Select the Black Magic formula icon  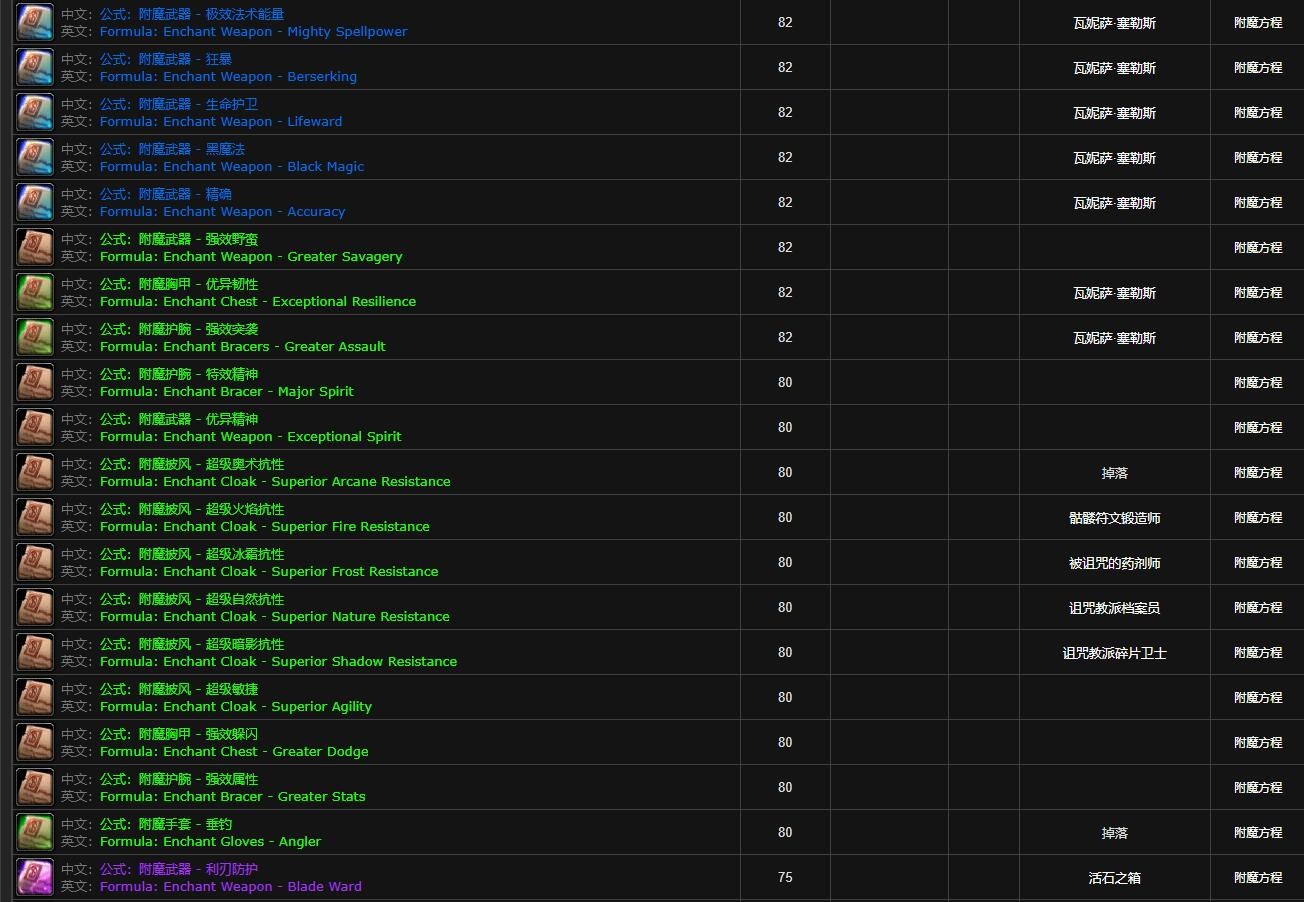pyautogui.click(x=35, y=157)
